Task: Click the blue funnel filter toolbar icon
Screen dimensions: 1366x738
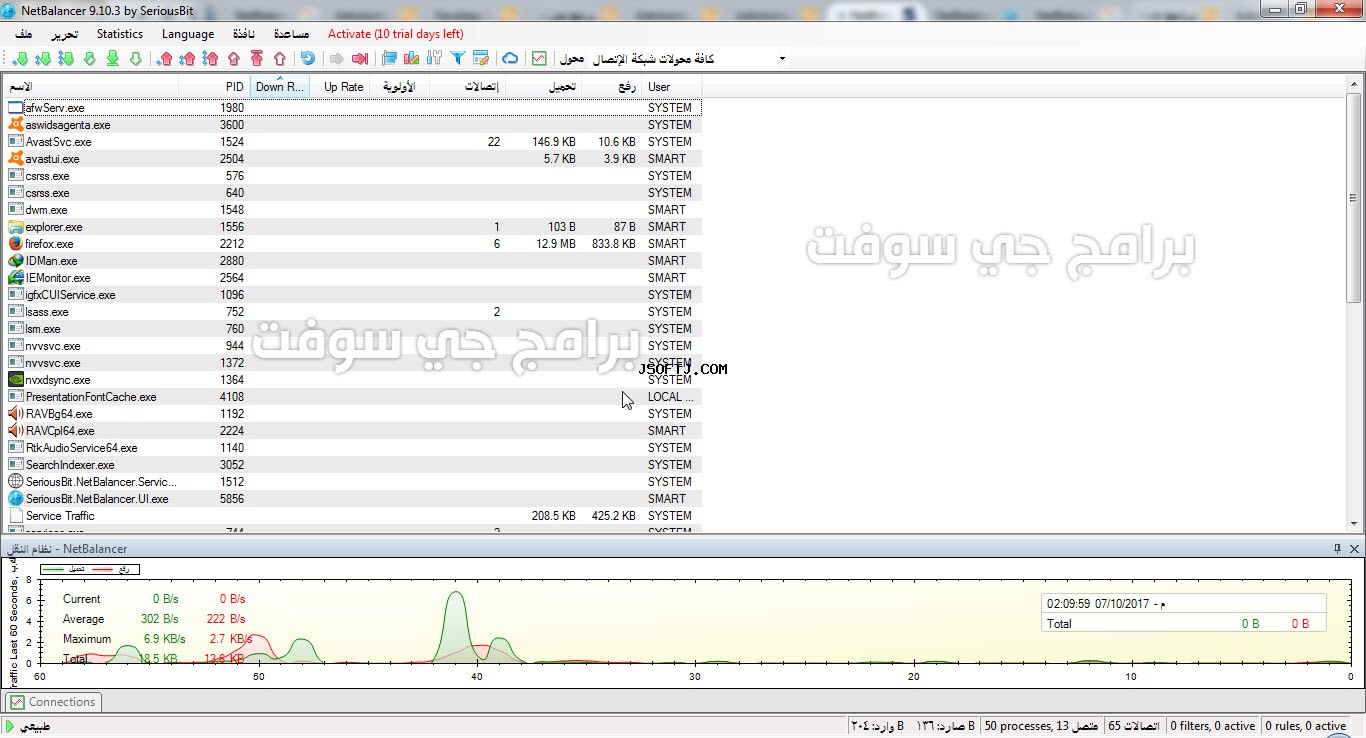Action: coord(458,59)
